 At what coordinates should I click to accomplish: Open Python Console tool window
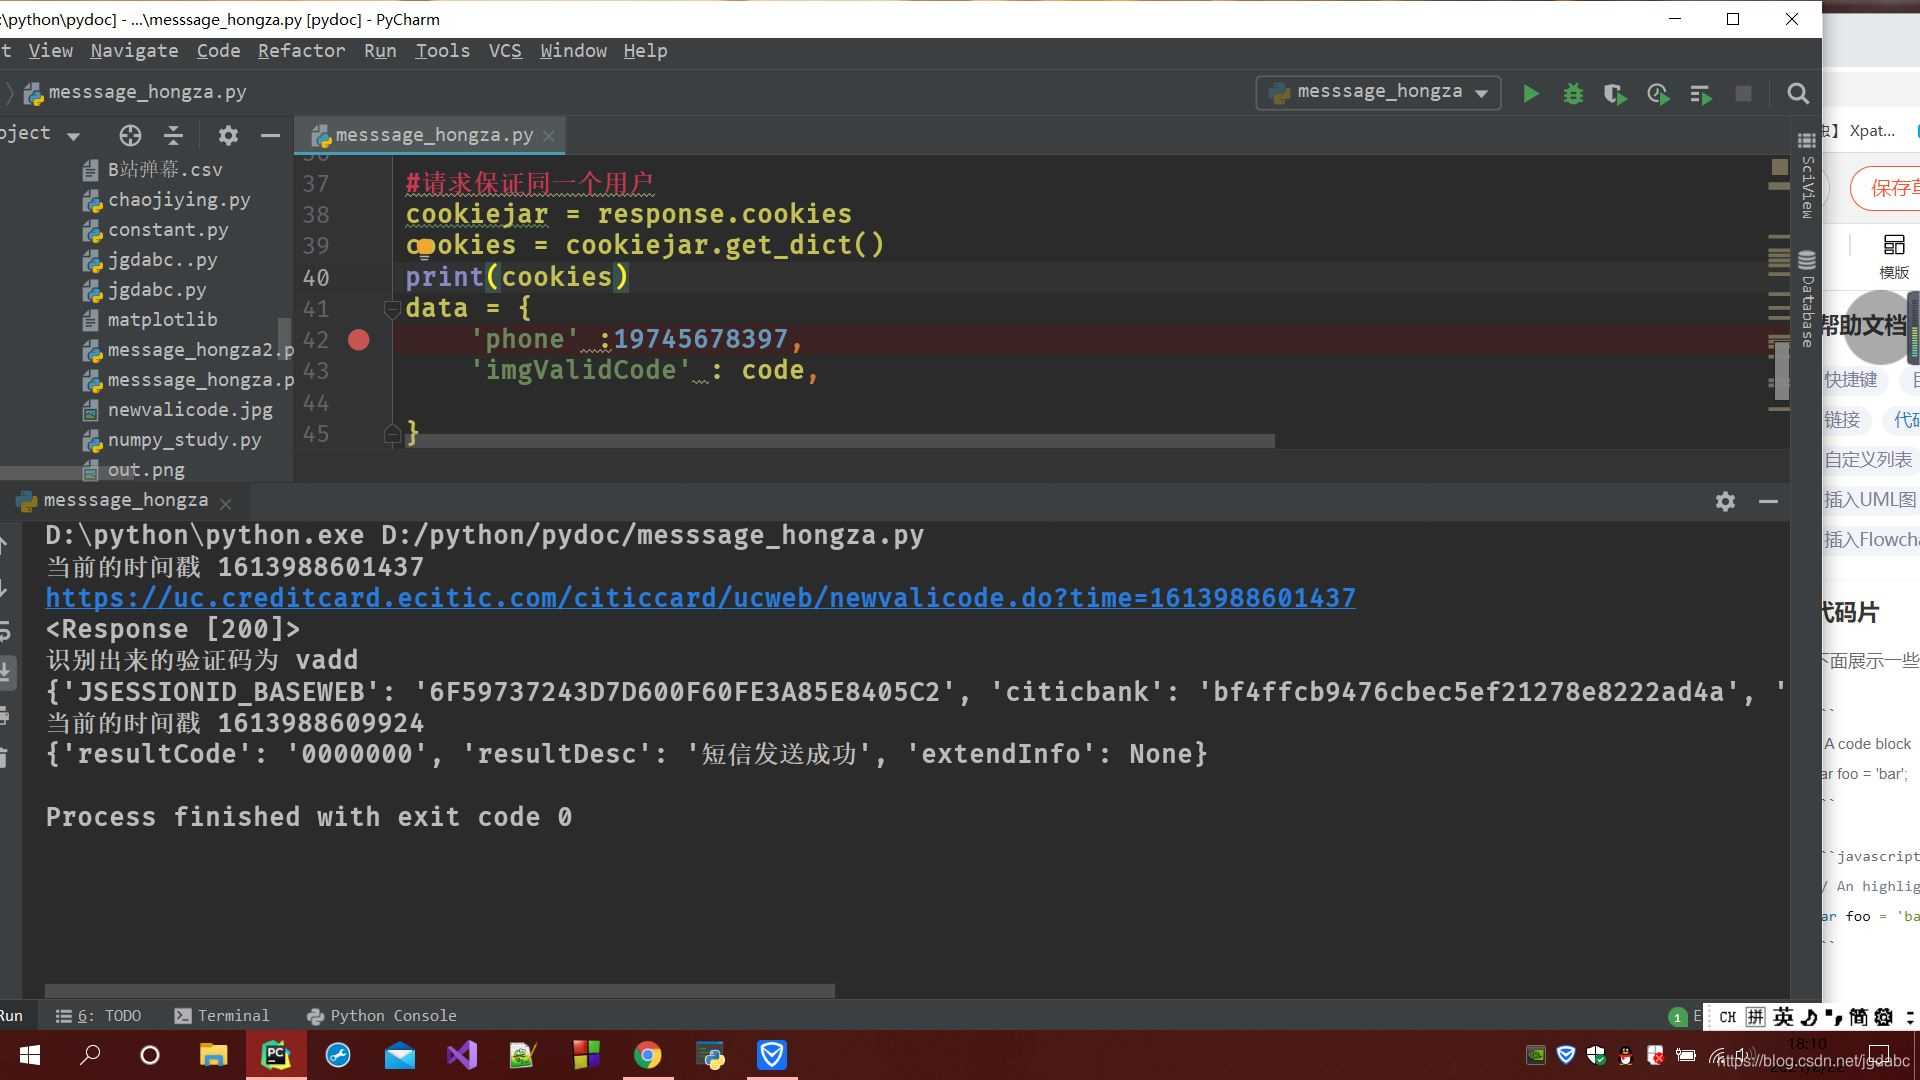pos(382,1015)
